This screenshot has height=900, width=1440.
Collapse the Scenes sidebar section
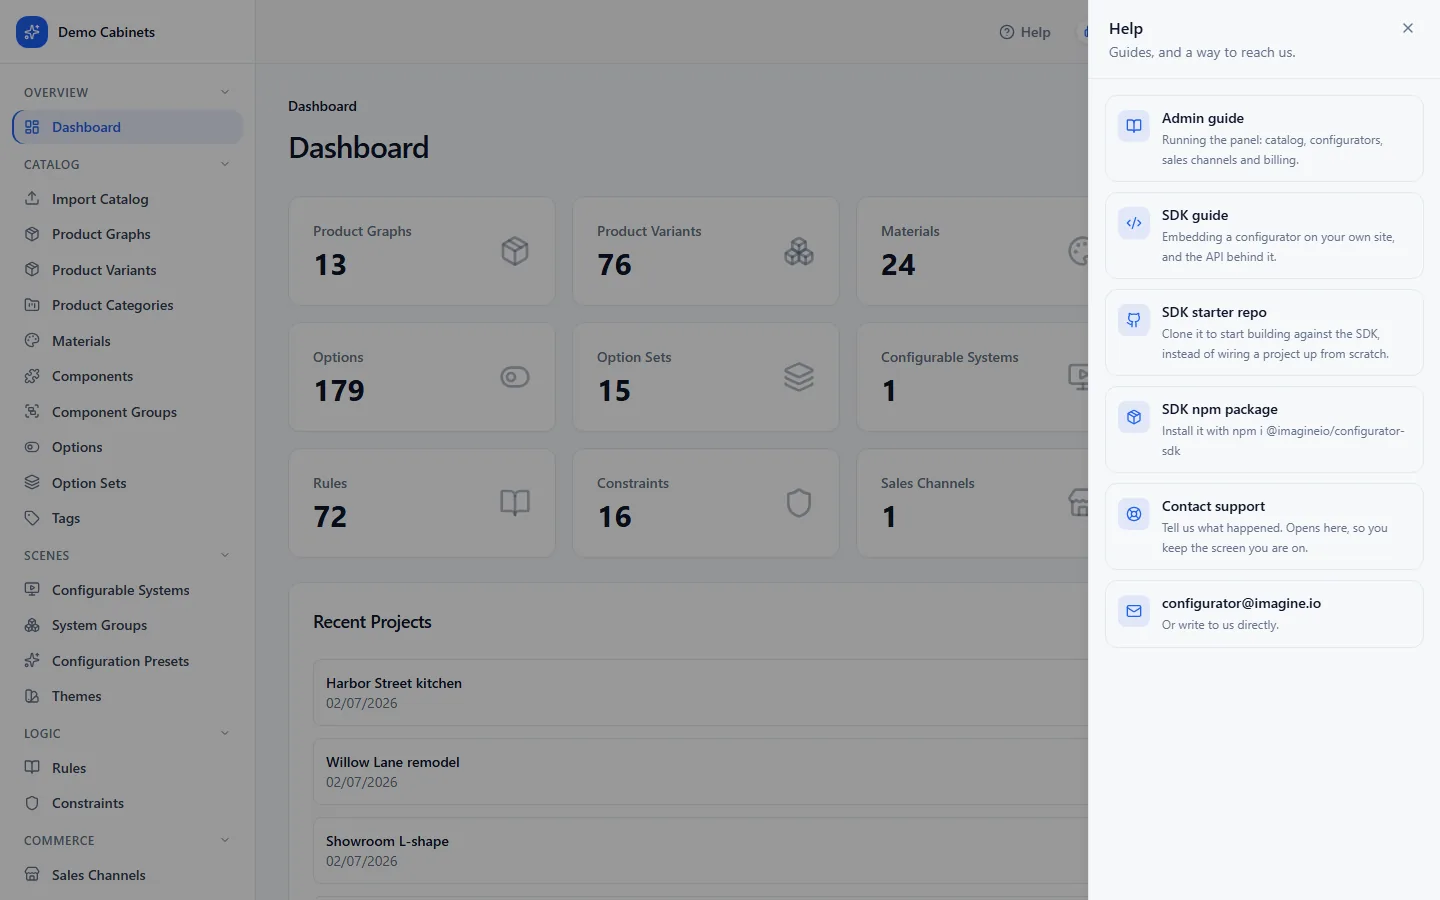coord(225,555)
